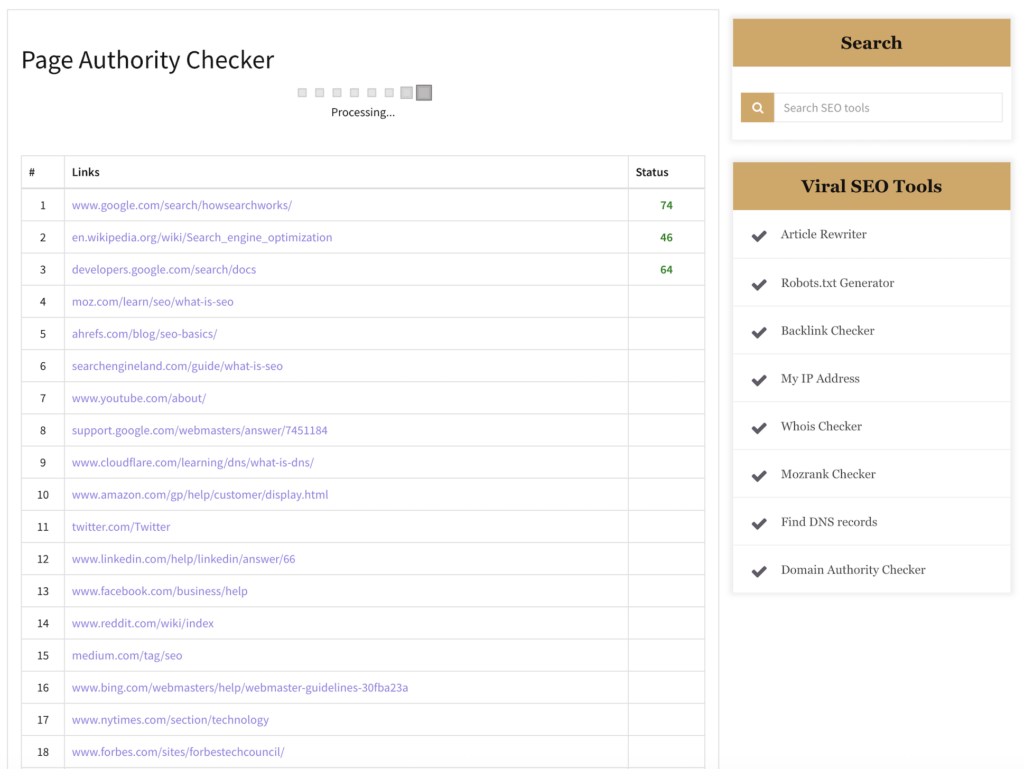Click the checkmark icon beside Backlink Checker

tap(759, 330)
